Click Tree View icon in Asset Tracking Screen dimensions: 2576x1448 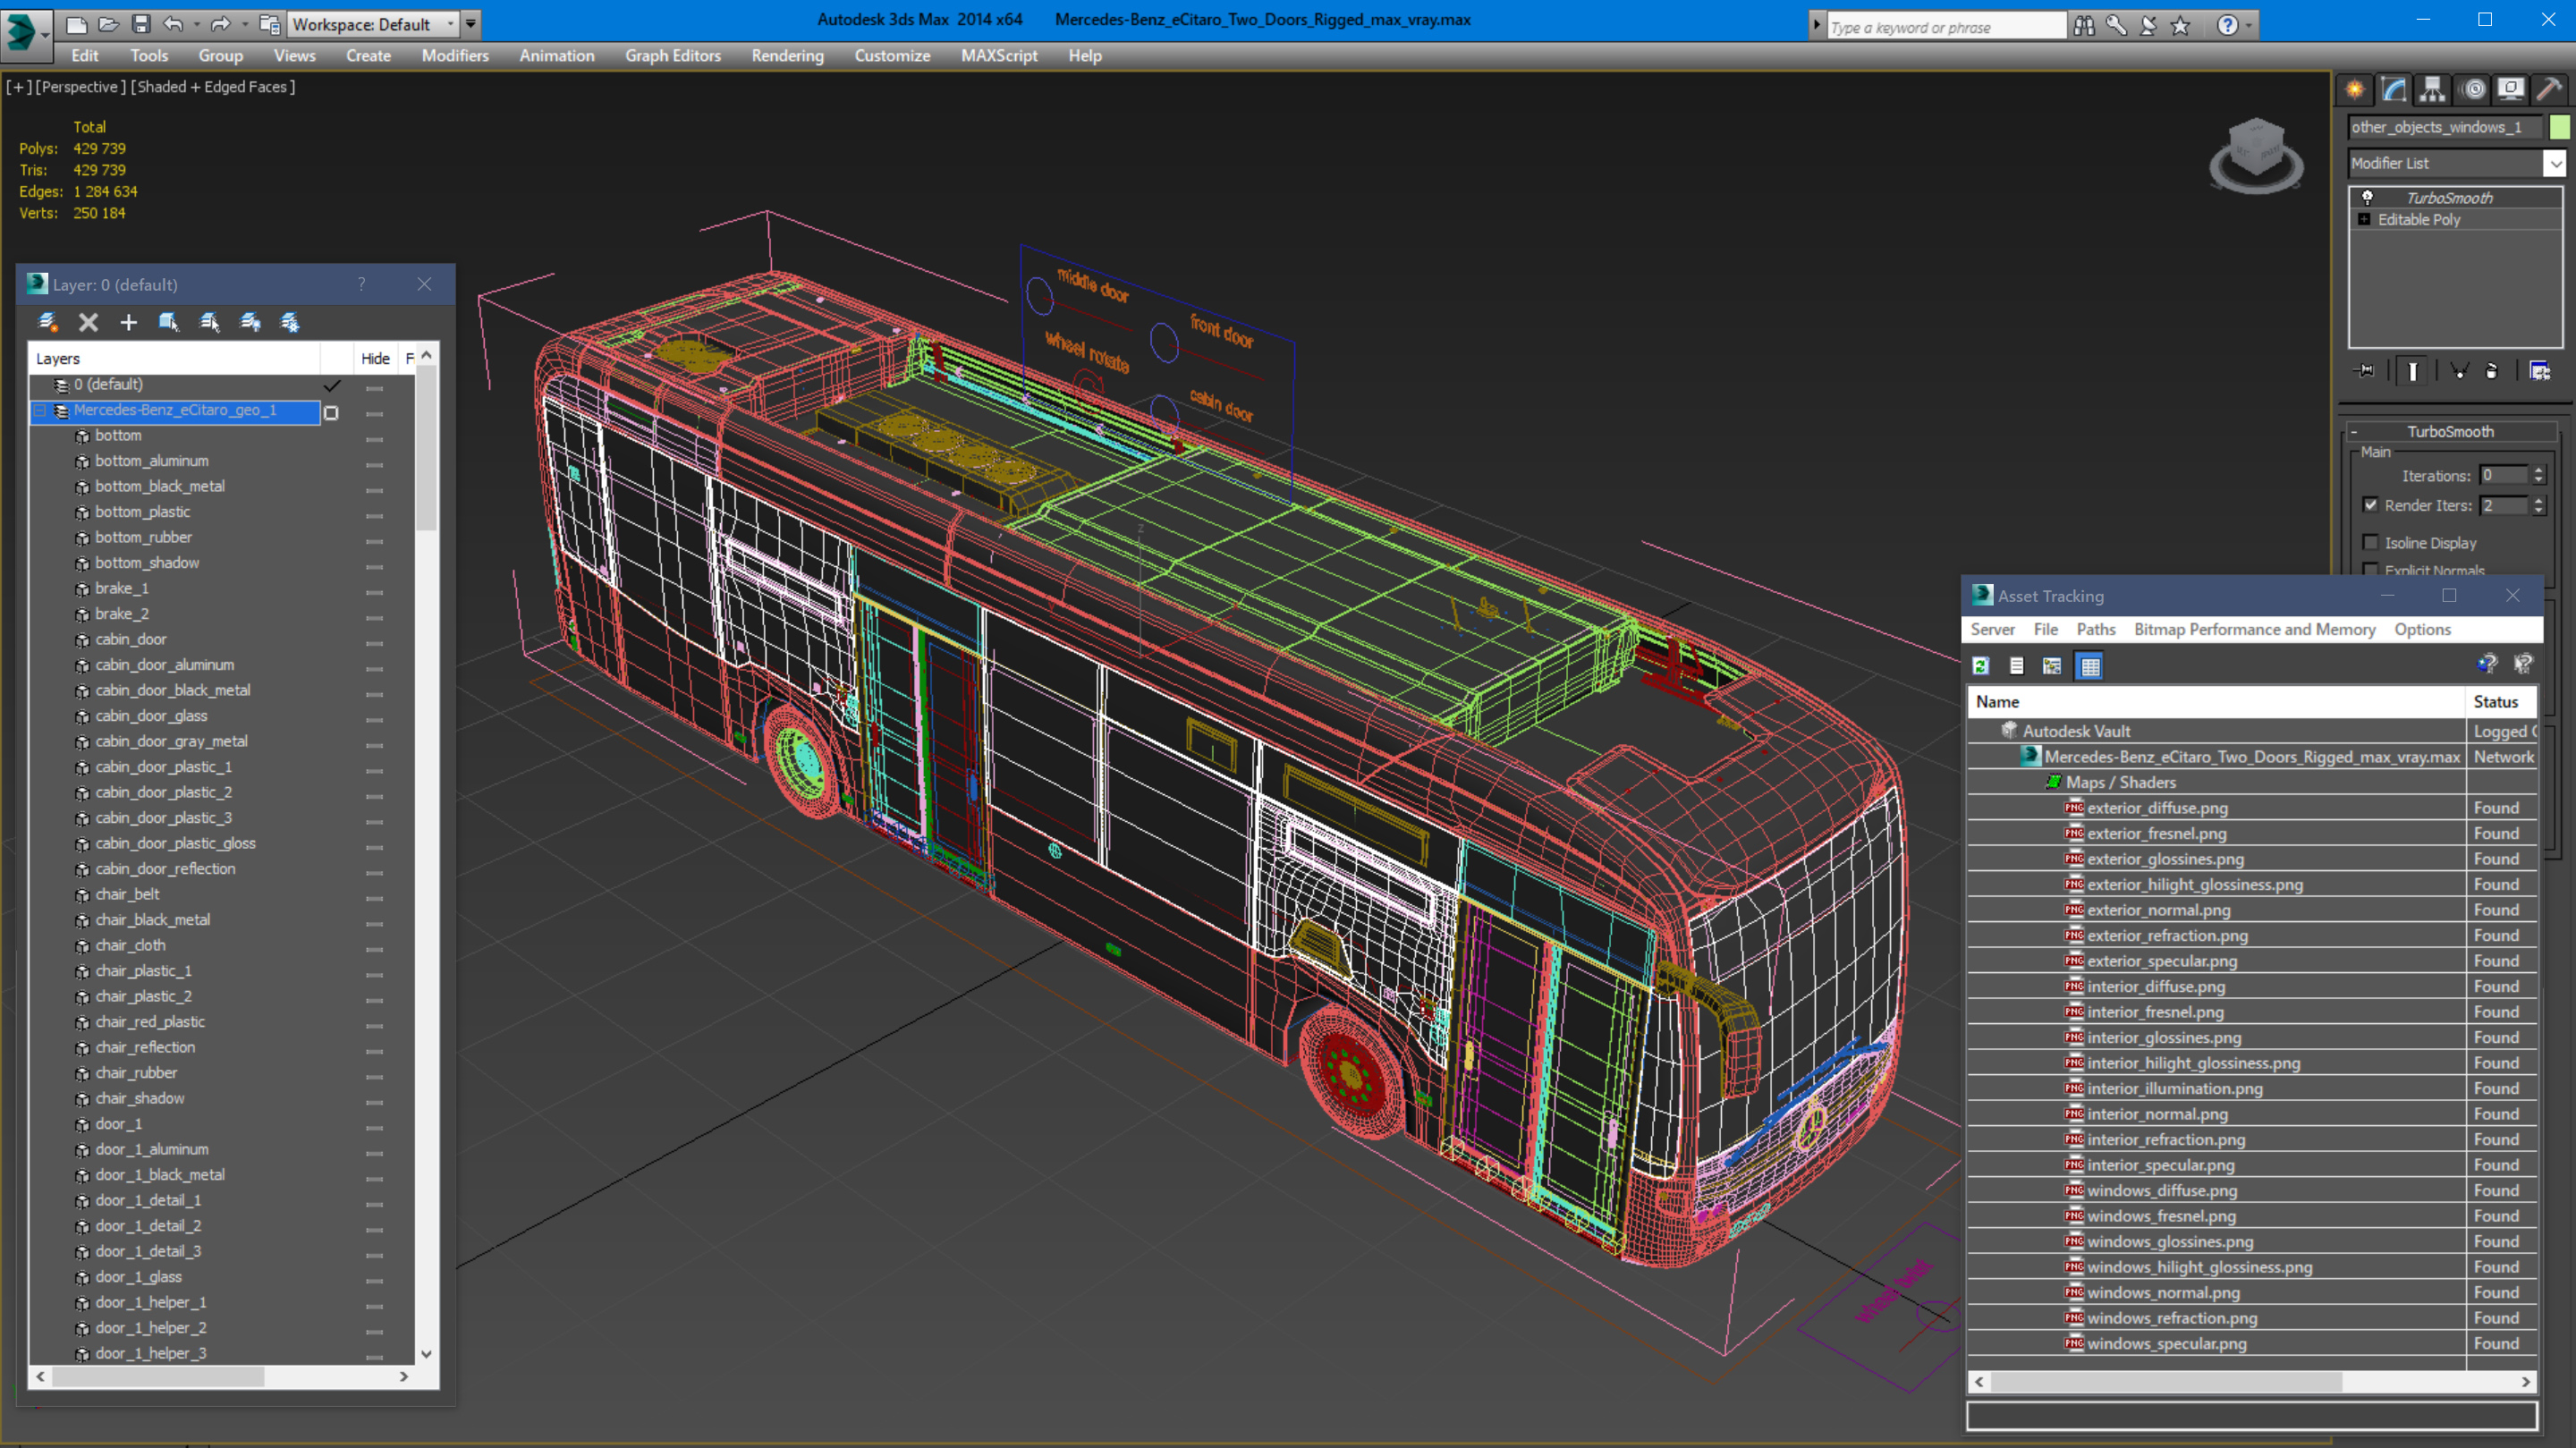(x=2053, y=666)
